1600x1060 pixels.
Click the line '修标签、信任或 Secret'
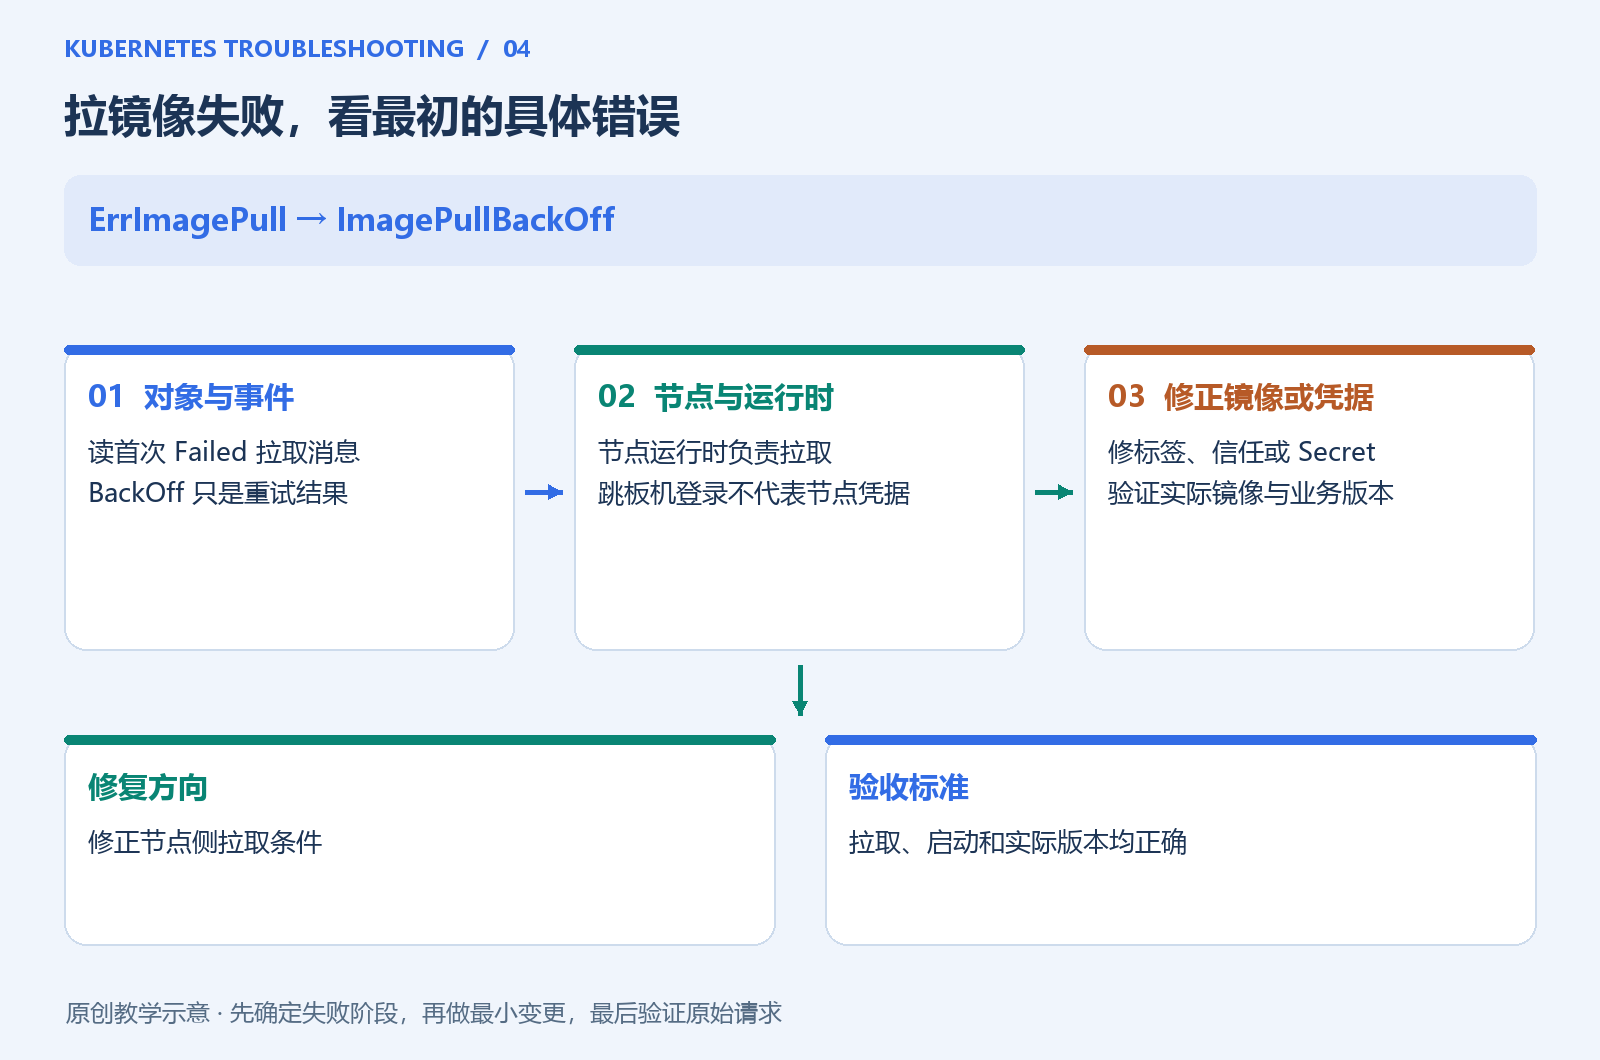[x=1241, y=452]
